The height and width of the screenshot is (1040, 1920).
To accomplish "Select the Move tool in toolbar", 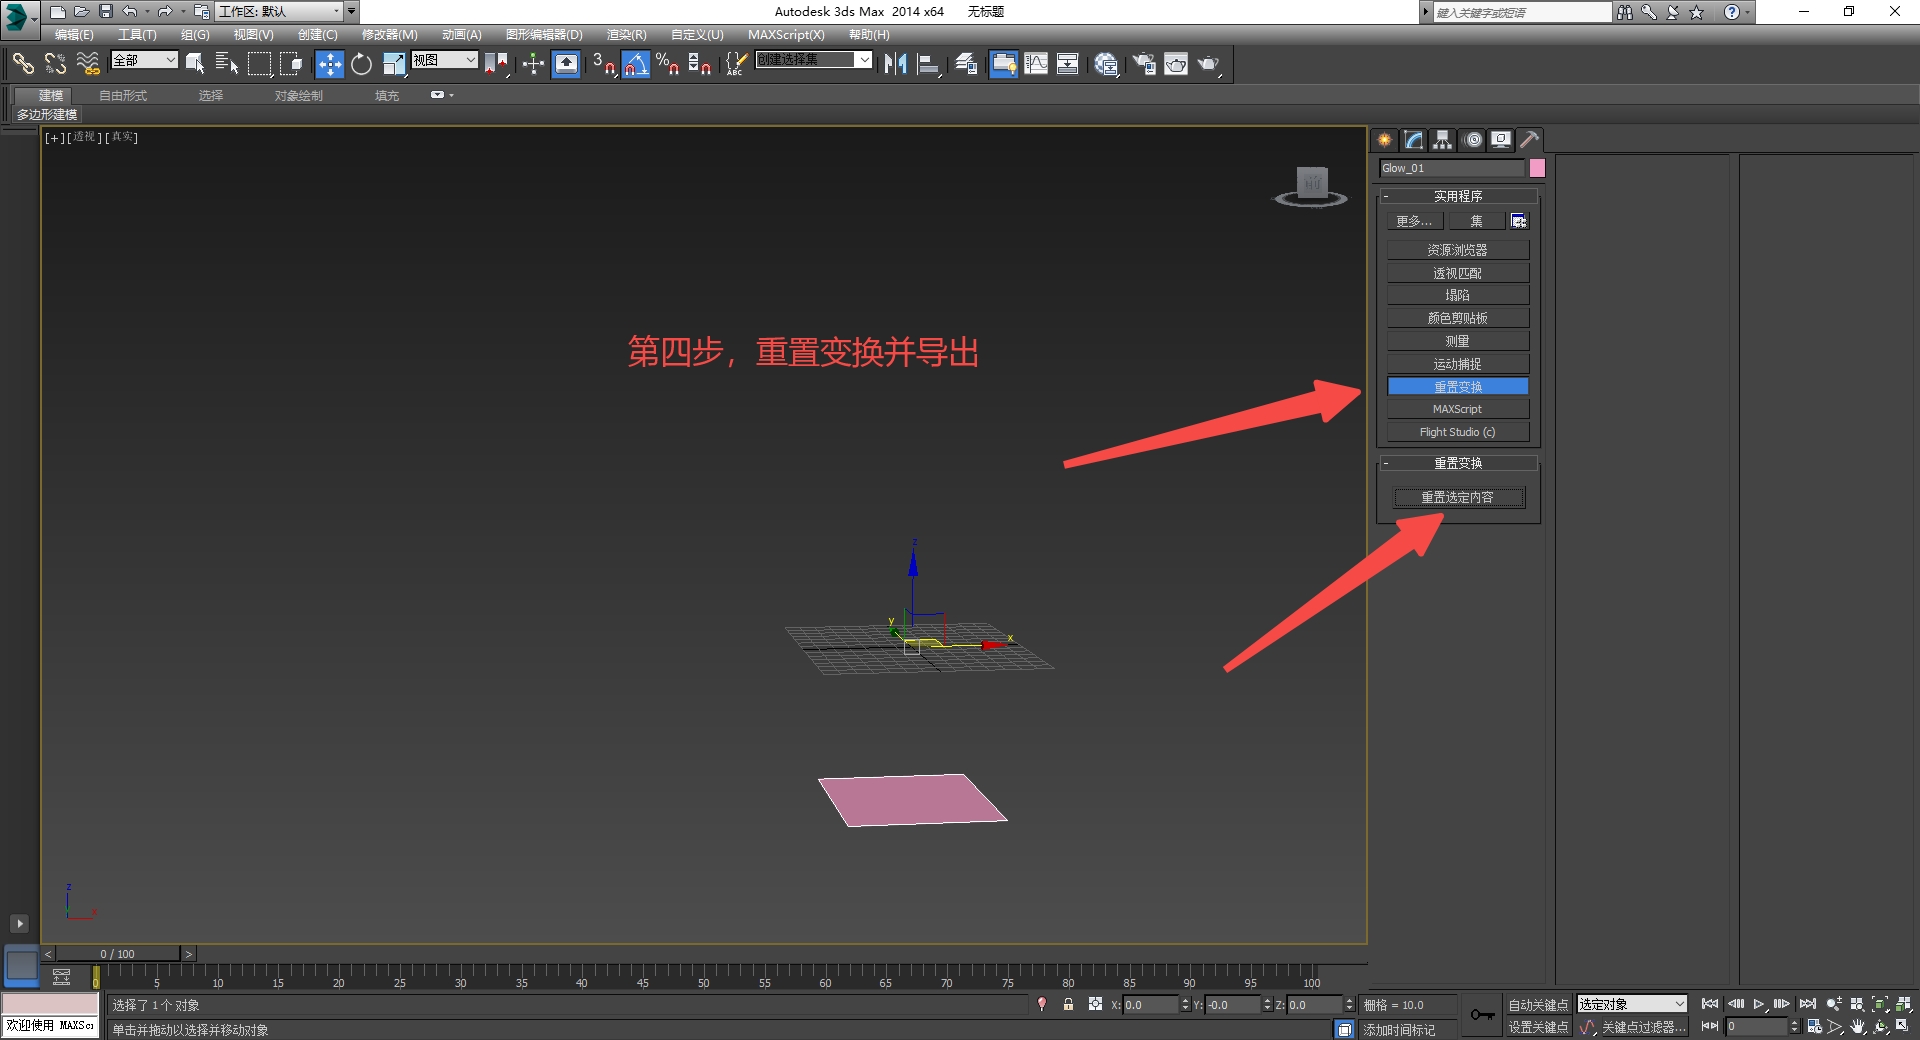I will pos(329,64).
